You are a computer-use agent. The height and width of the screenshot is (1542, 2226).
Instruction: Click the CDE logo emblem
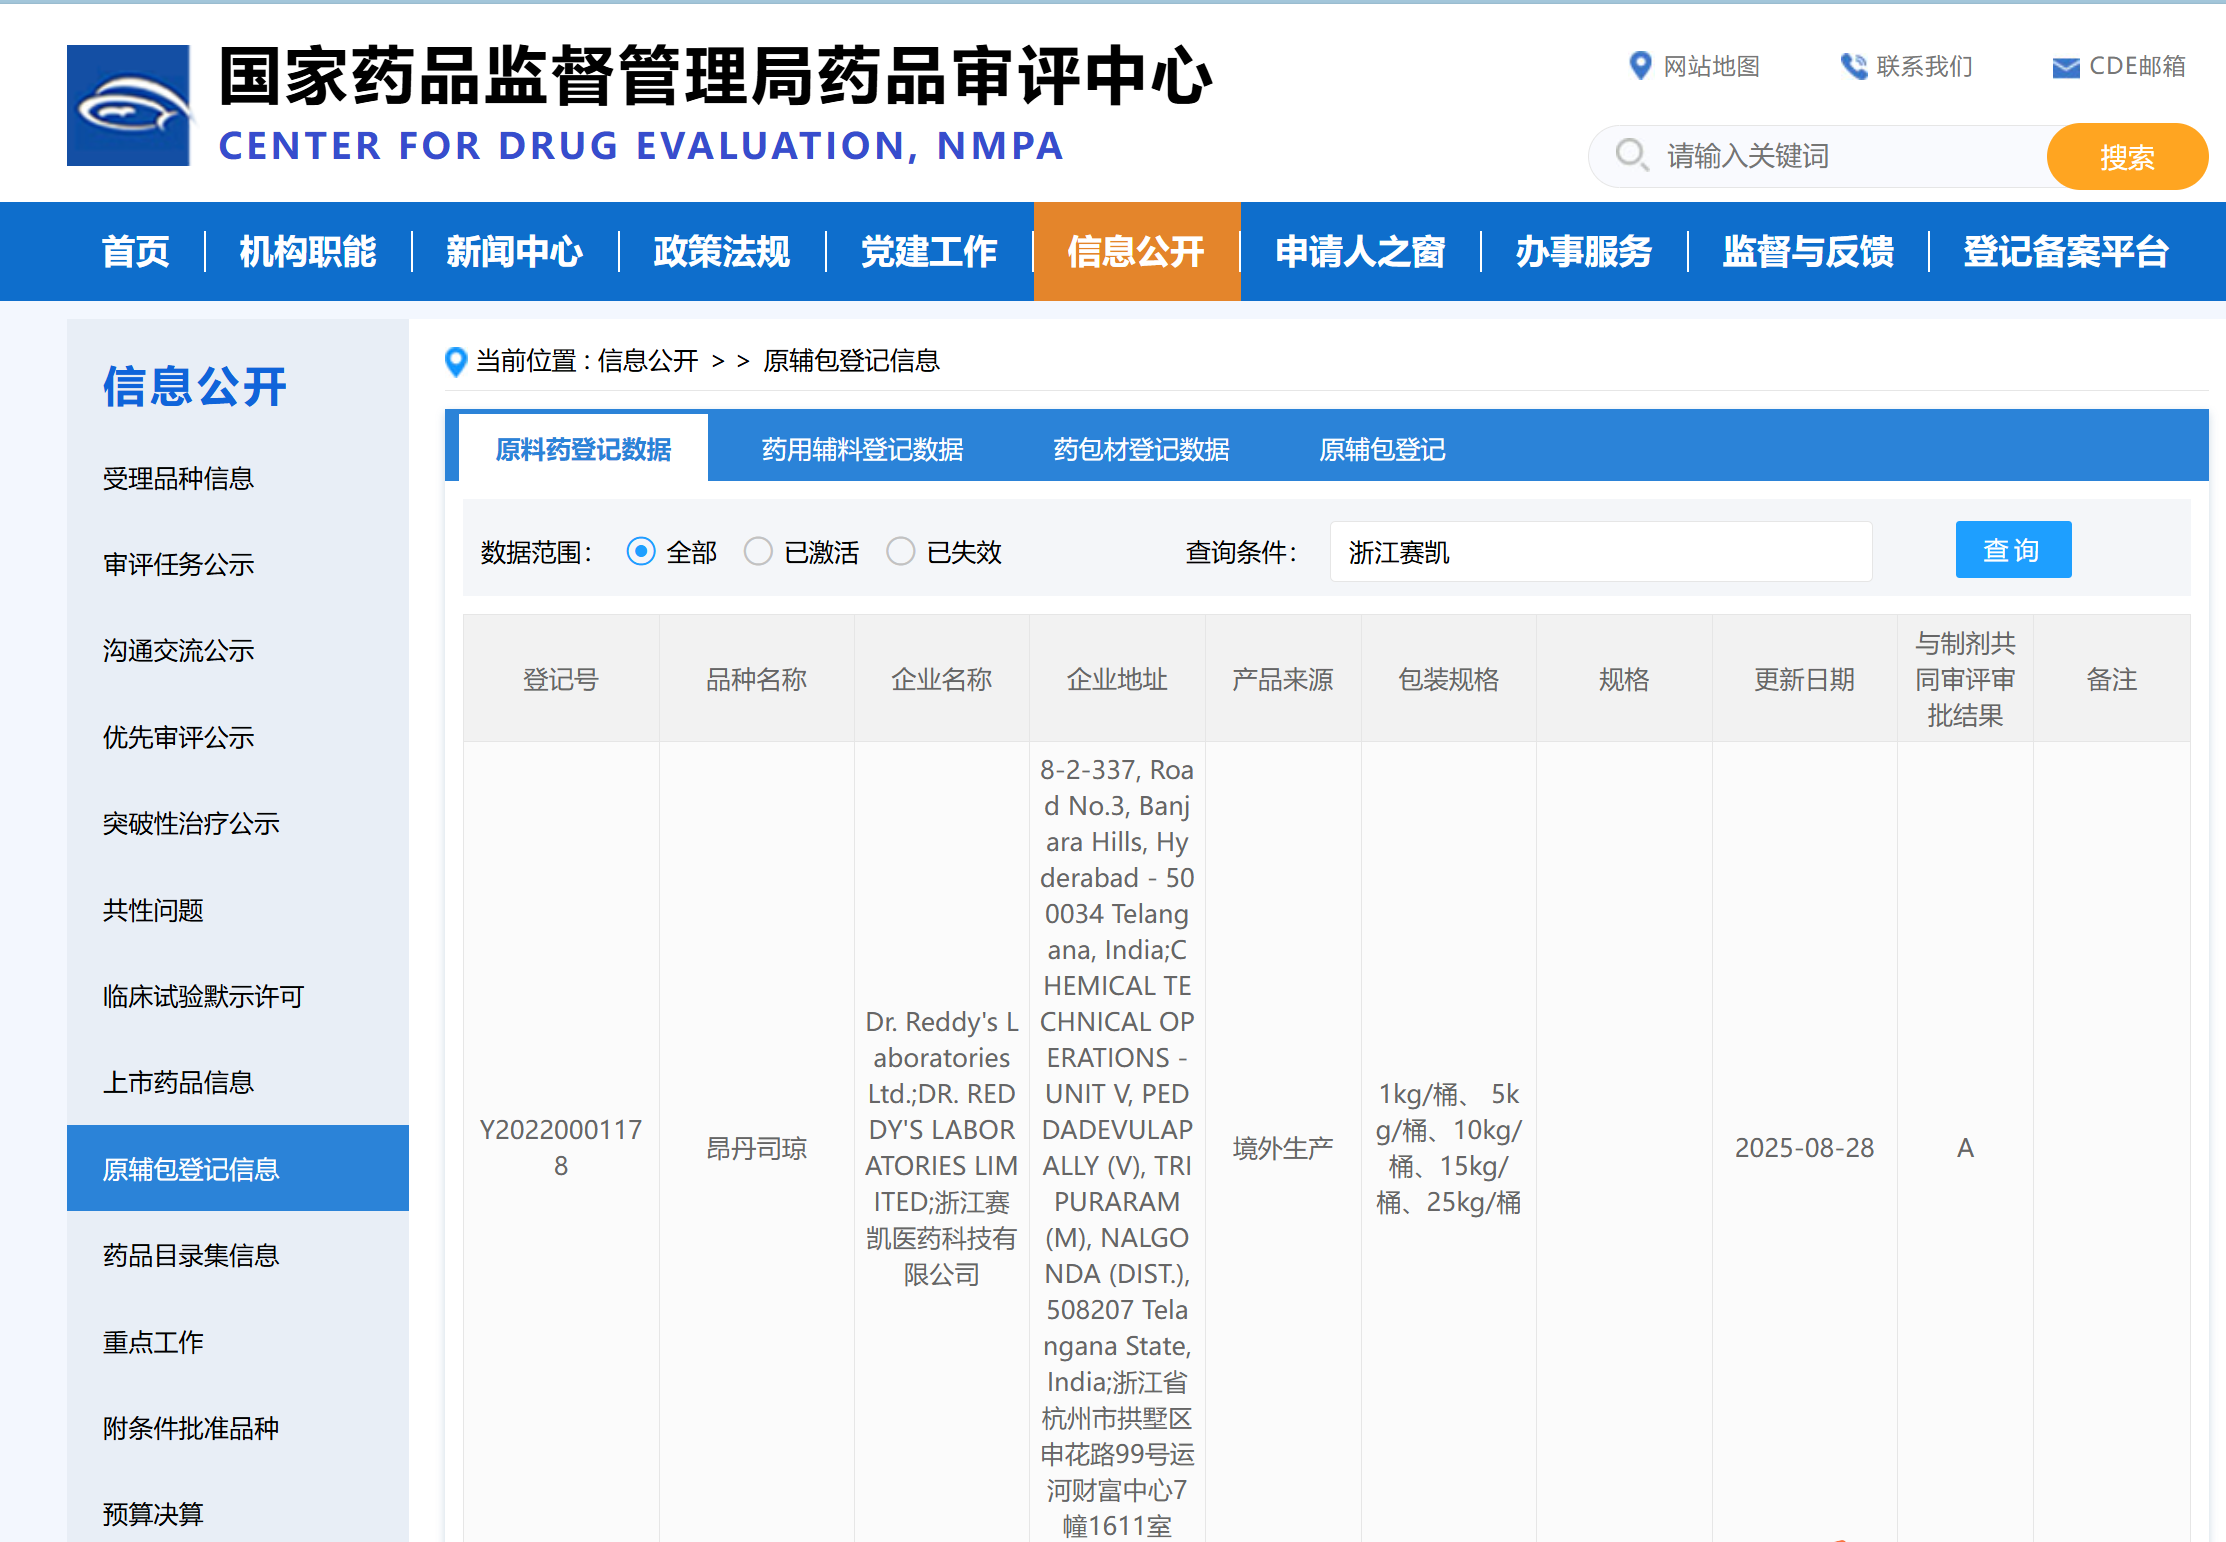pyautogui.click(x=128, y=105)
